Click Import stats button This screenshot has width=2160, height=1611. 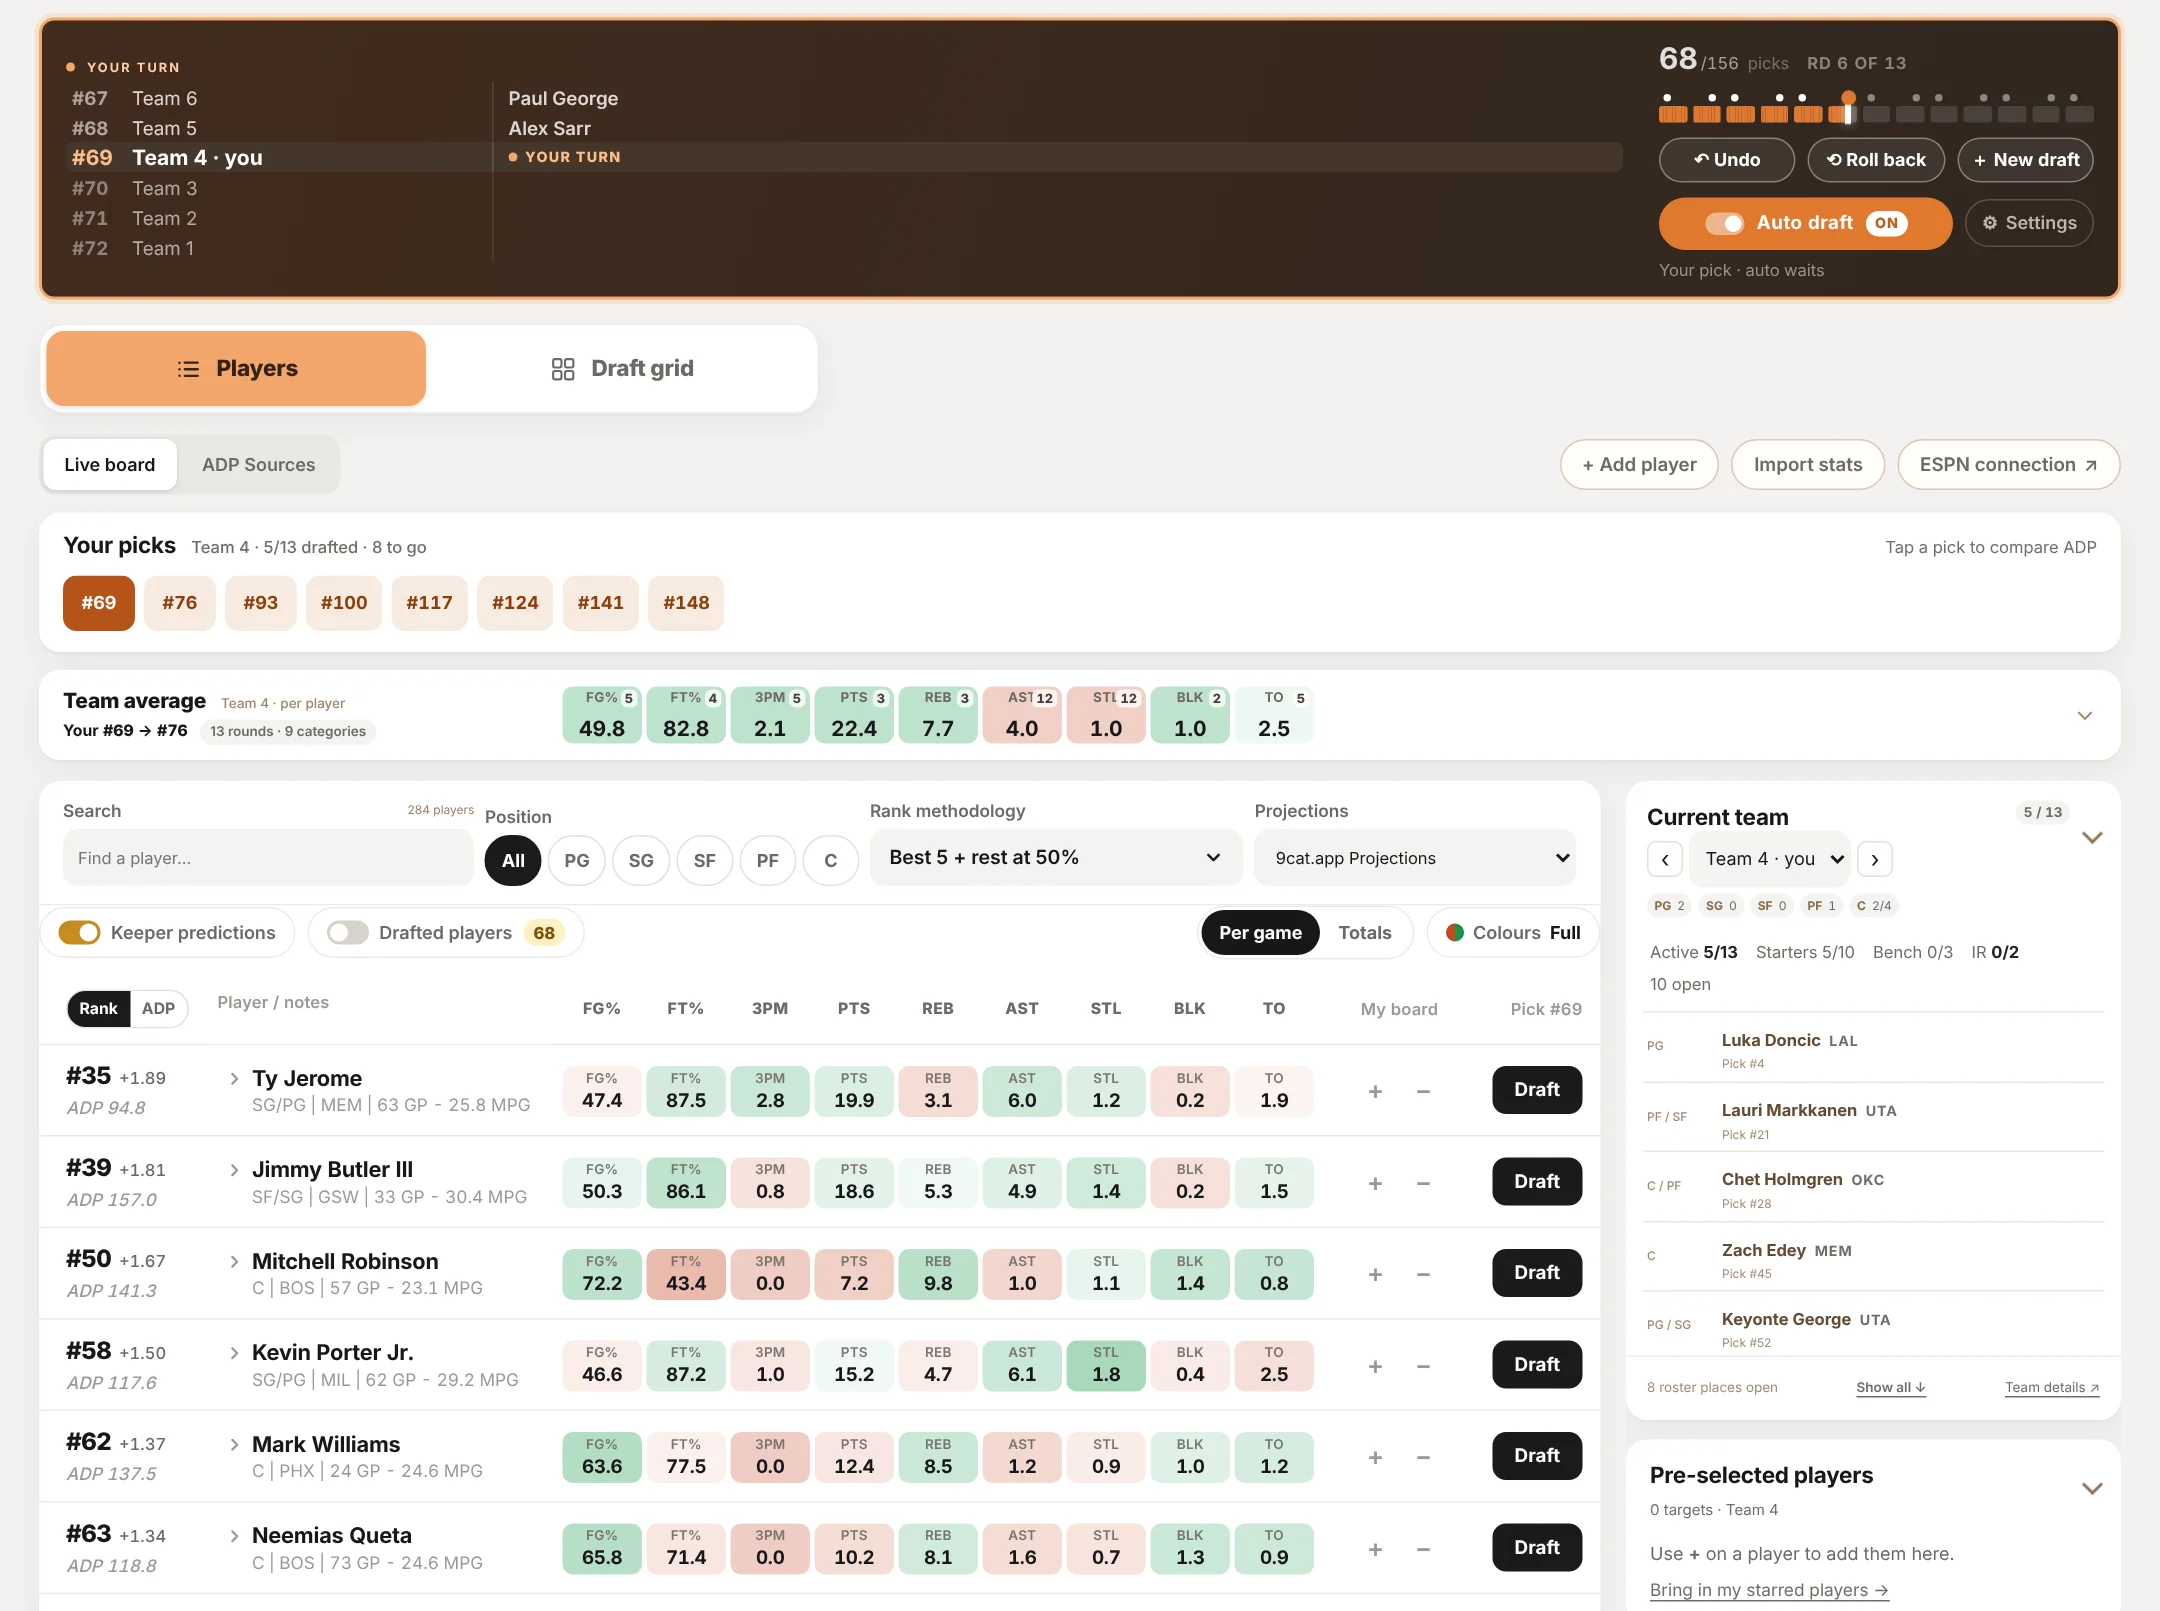[x=1808, y=465]
